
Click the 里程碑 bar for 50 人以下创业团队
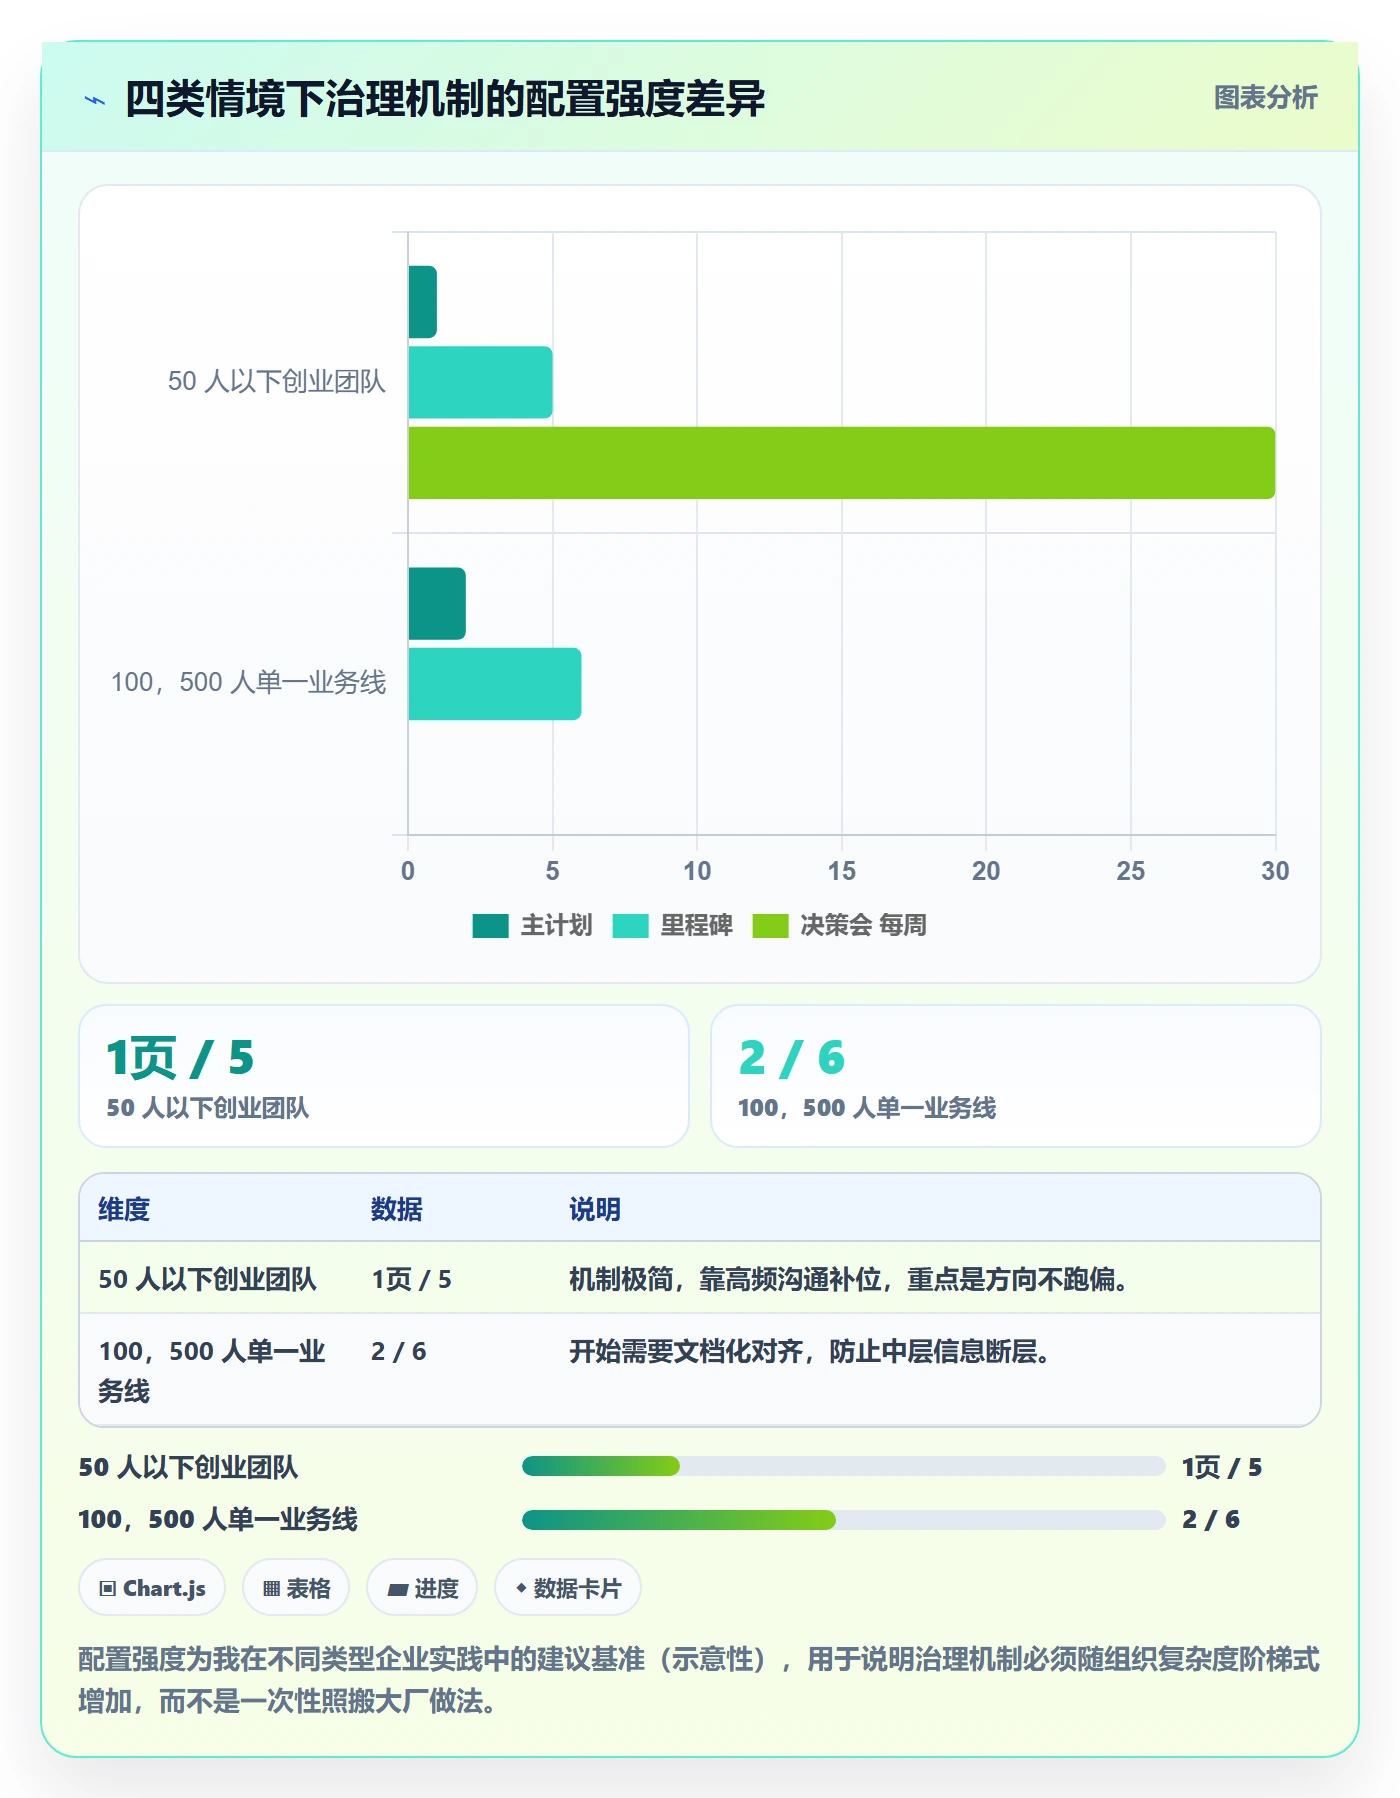tap(480, 382)
